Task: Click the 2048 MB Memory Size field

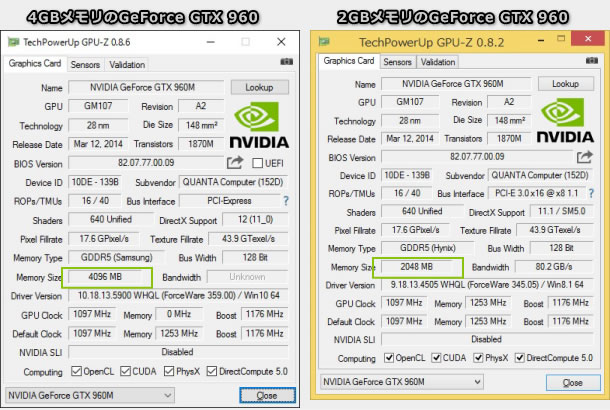Action: pos(417,266)
